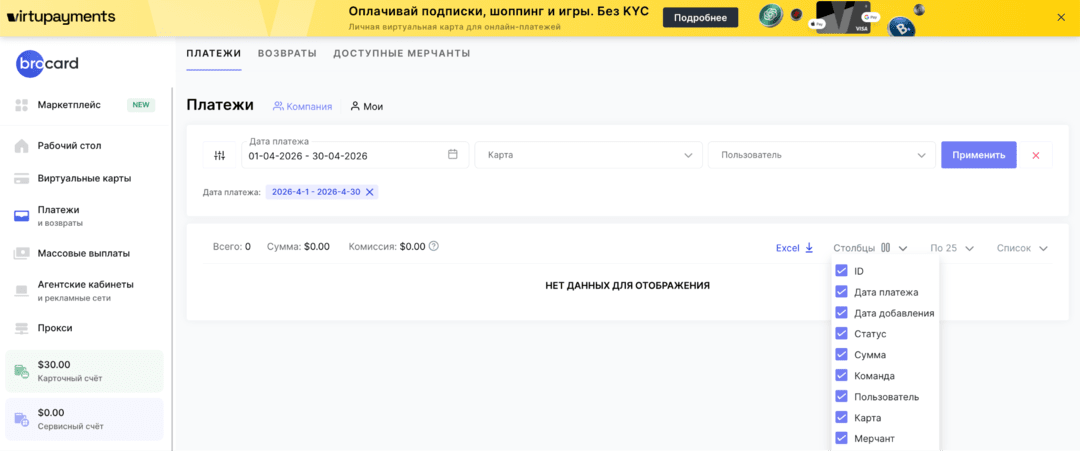Screen dimensions: 1080x451
Task: Clear filters with the red X button
Action: (x=1036, y=156)
